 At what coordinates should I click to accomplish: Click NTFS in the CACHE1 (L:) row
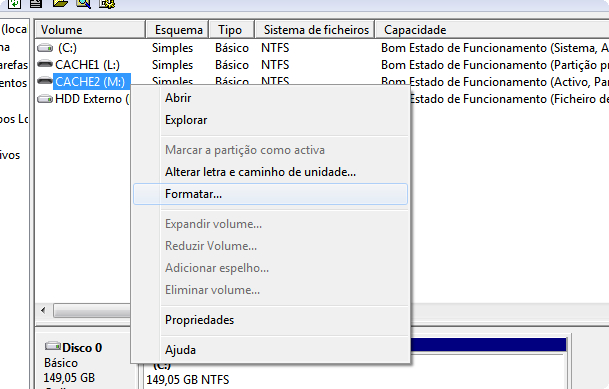pyautogui.click(x=275, y=65)
